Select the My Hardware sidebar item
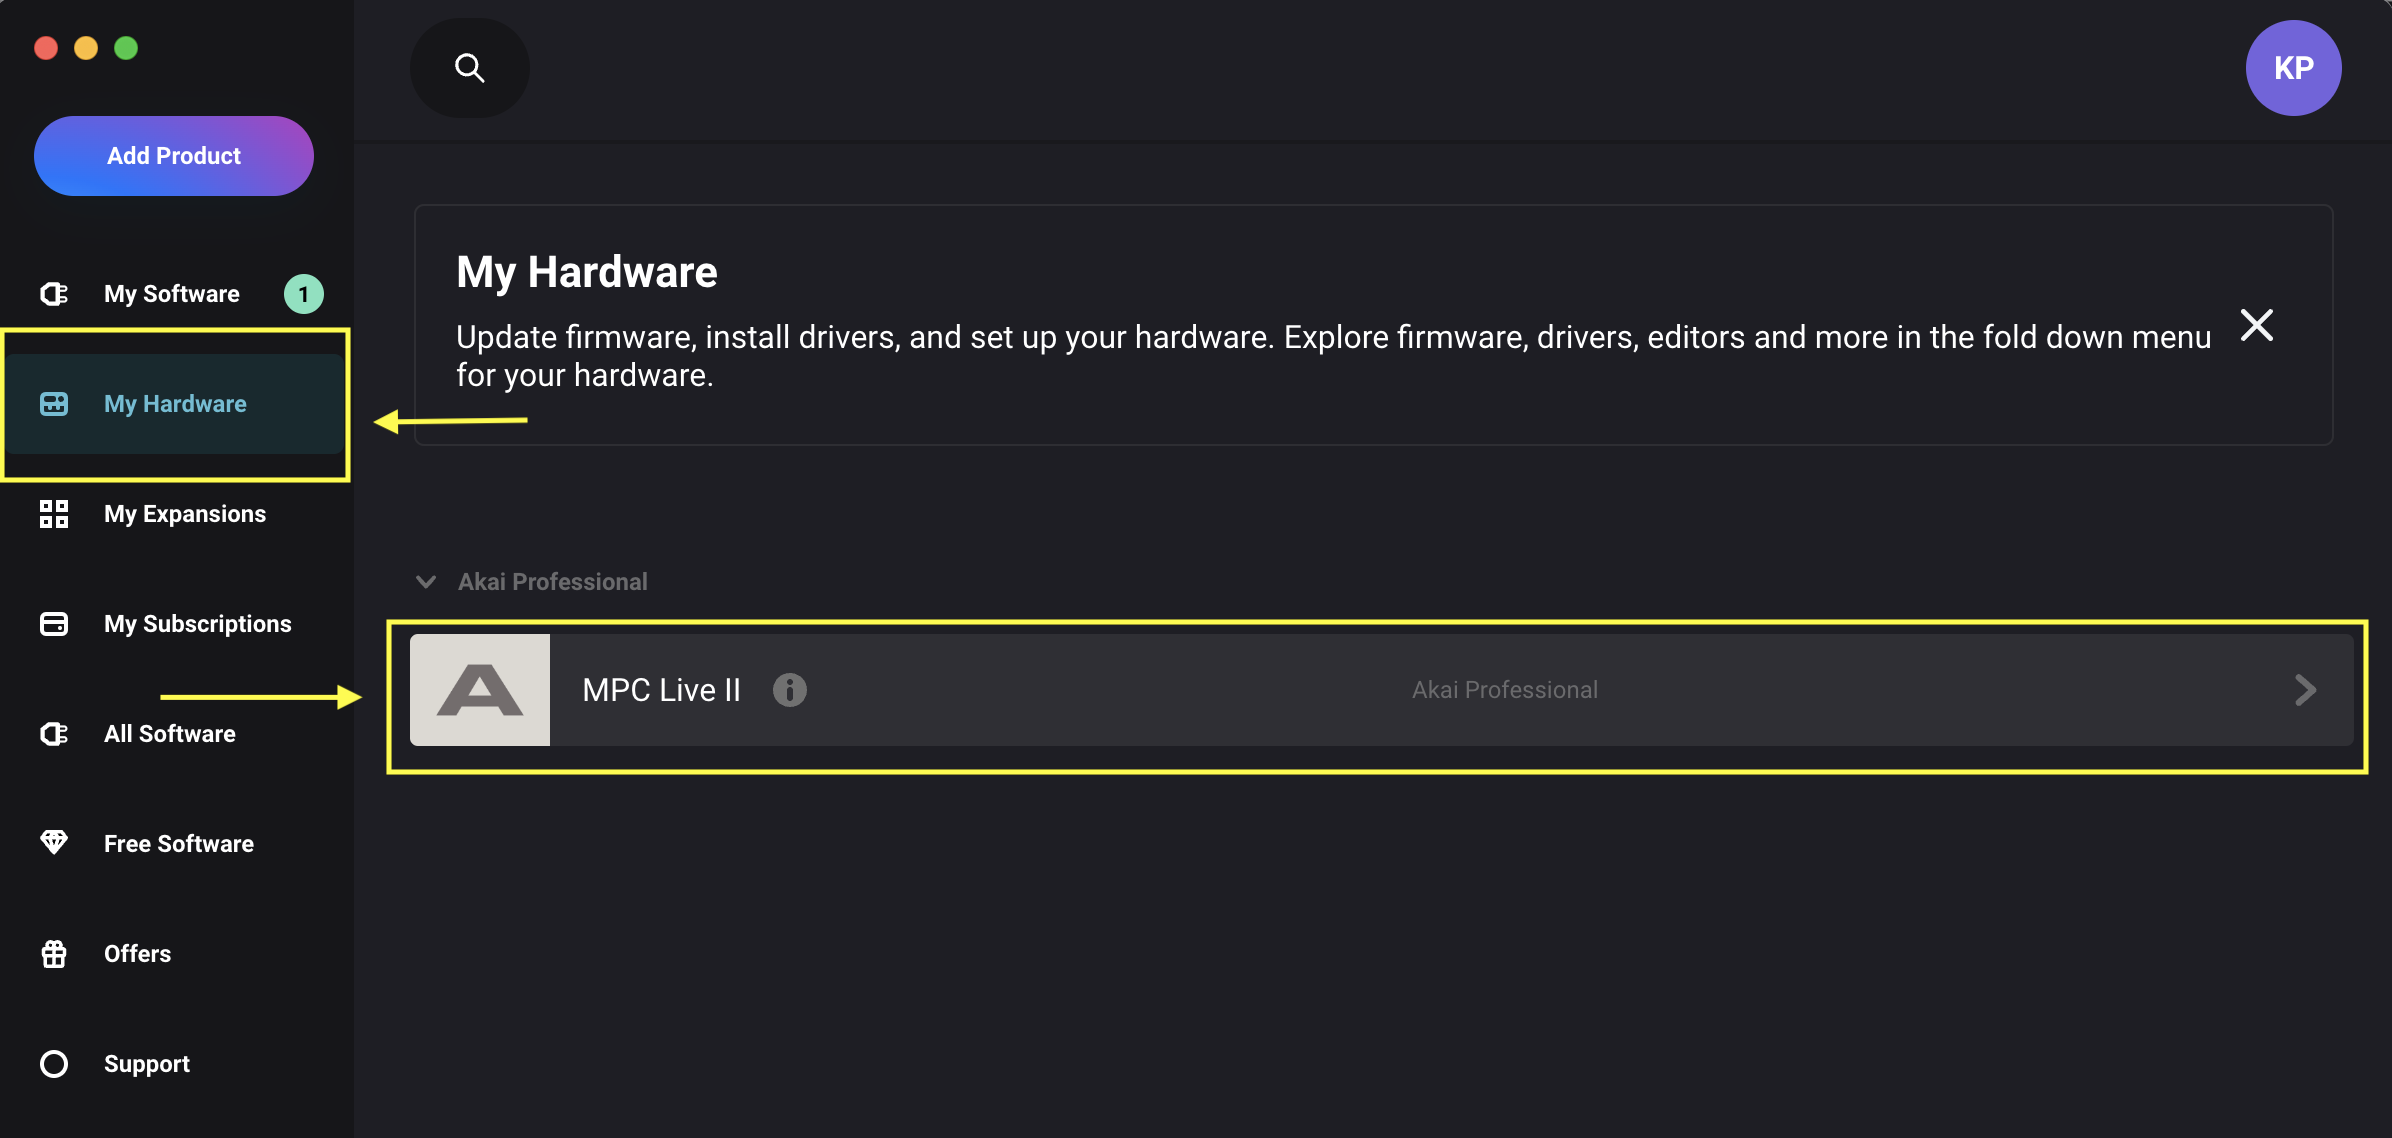Screen dimensions: 2392x1138 click(175, 404)
